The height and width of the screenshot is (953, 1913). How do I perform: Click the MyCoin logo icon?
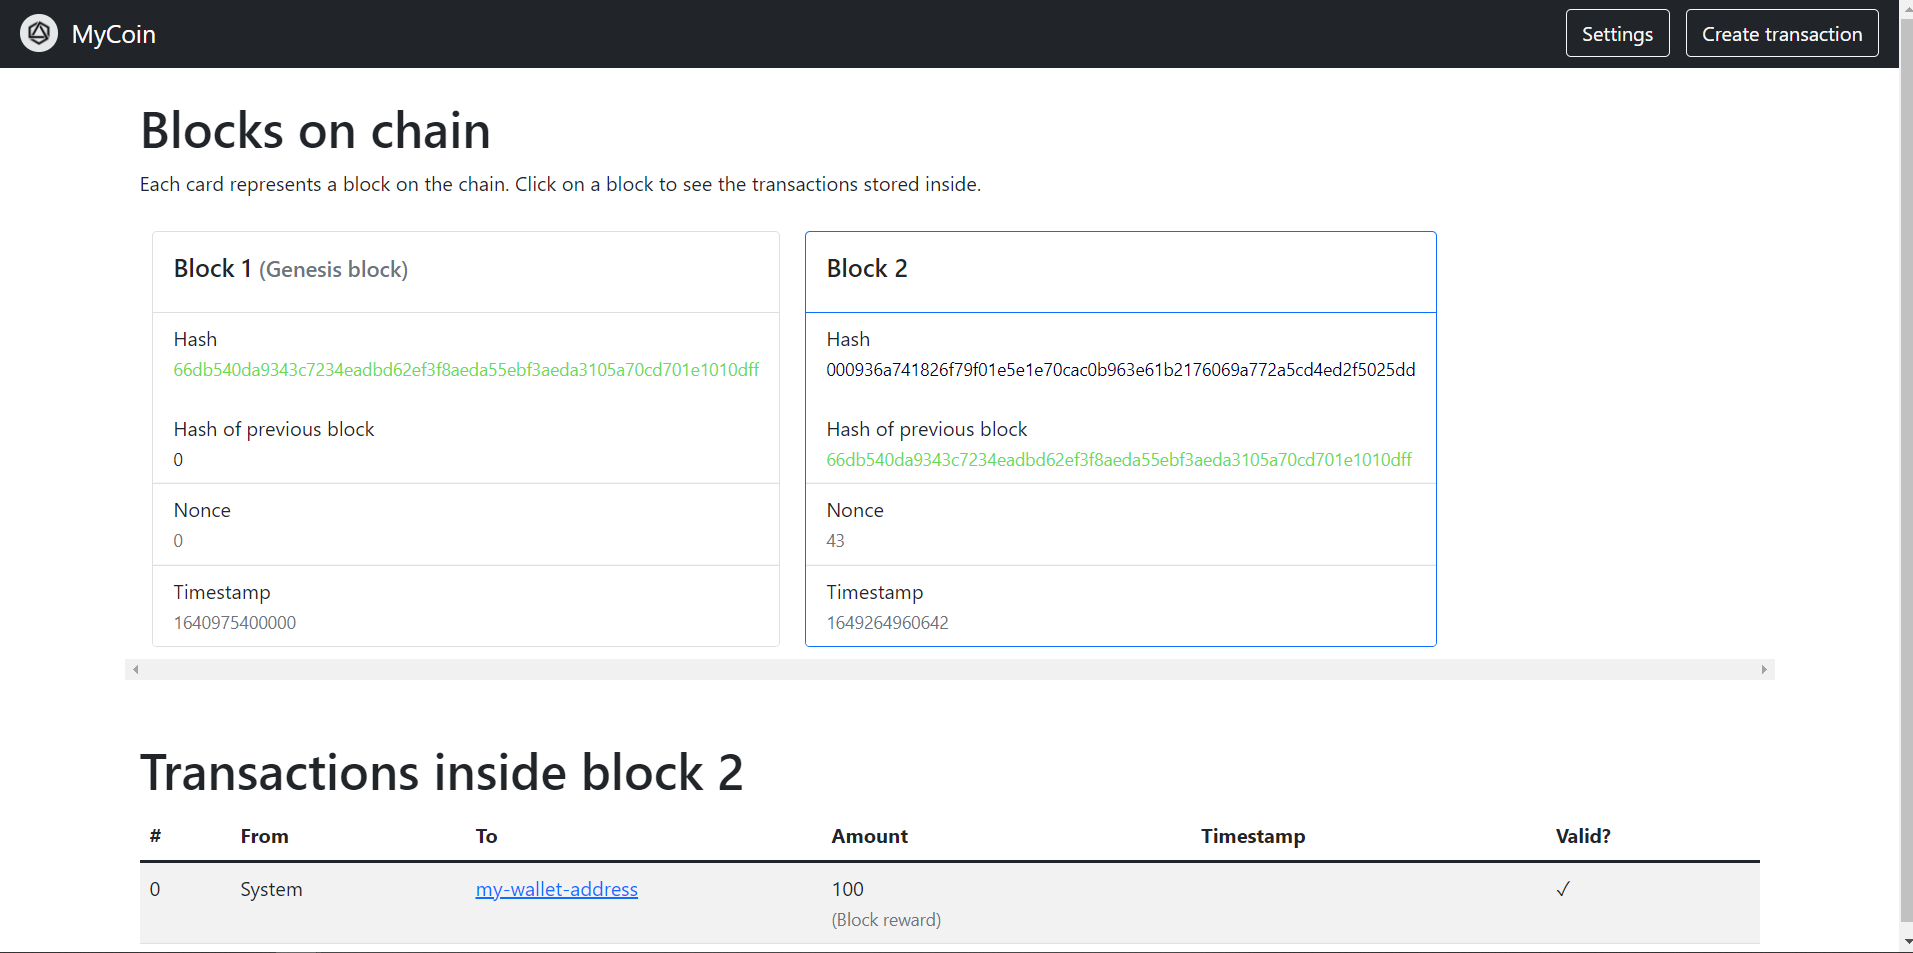[39, 34]
